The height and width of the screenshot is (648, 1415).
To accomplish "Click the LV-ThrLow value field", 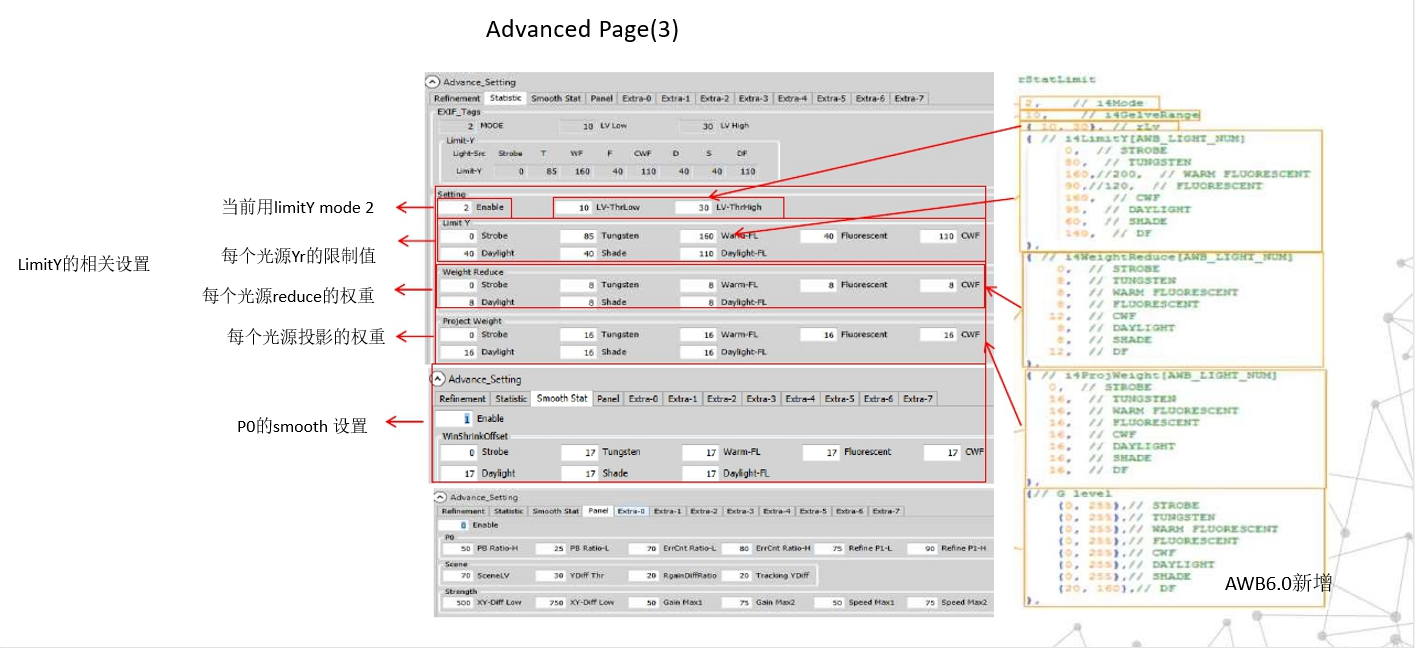I will tap(574, 208).
